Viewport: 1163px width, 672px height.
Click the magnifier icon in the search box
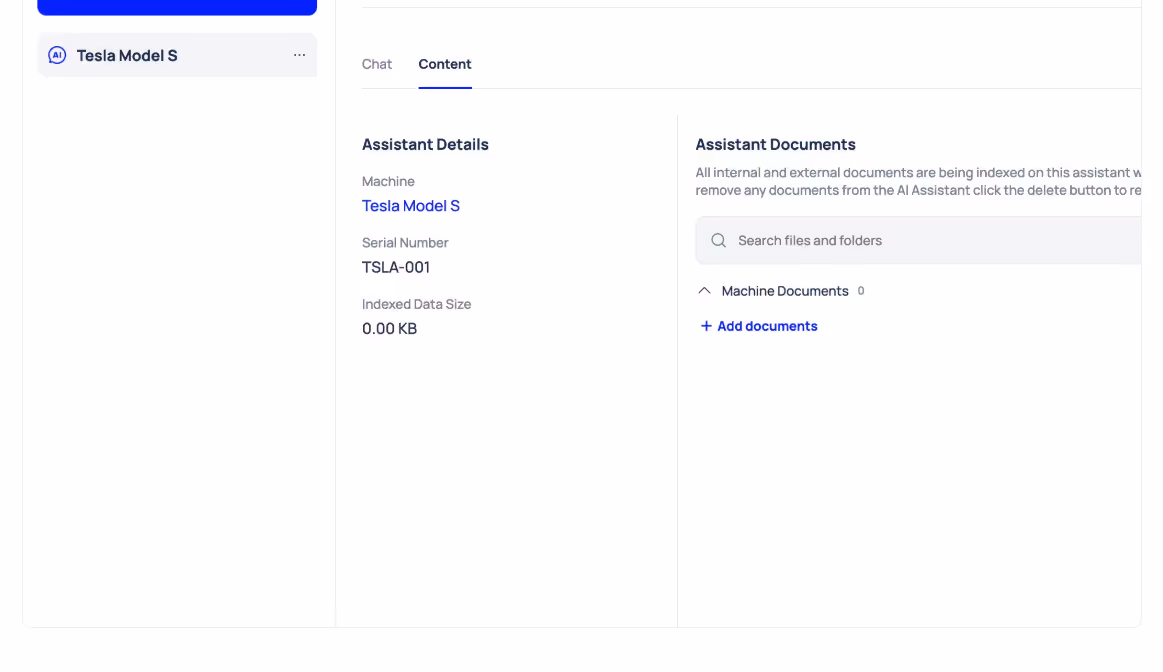(718, 240)
